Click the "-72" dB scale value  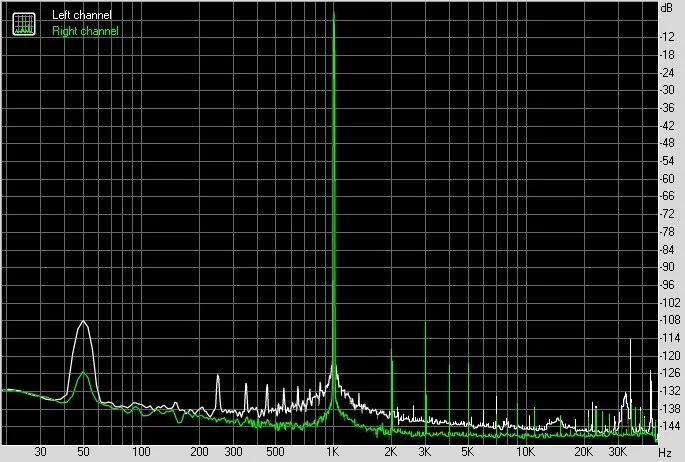pos(667,214)
